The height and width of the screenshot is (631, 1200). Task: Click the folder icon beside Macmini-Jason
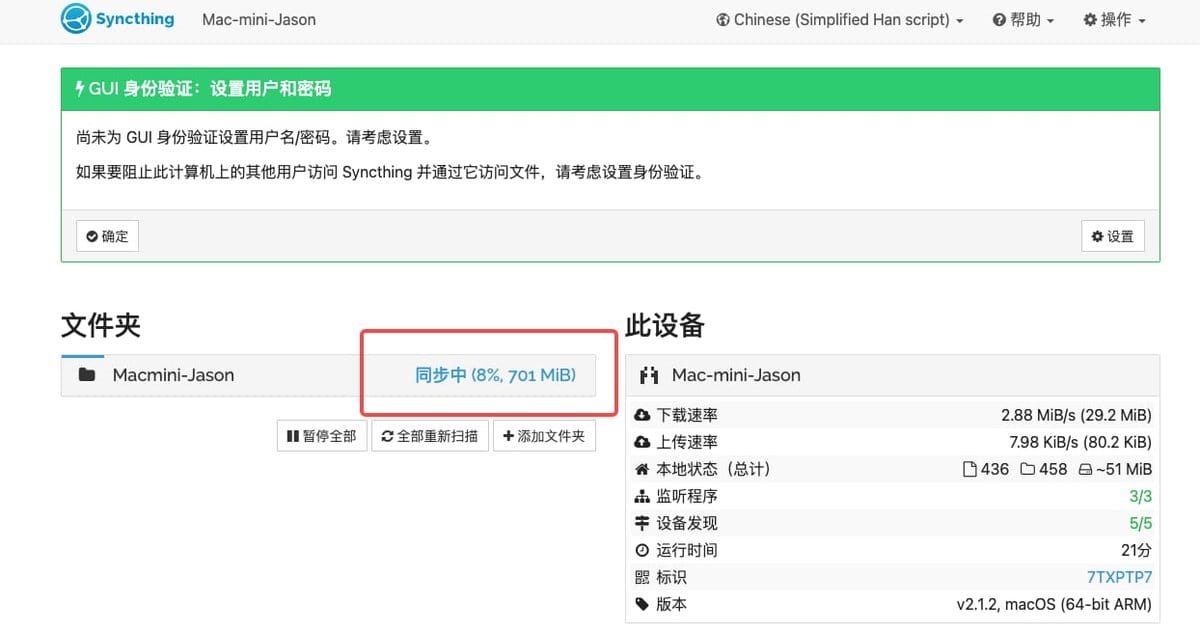(87, 375)
